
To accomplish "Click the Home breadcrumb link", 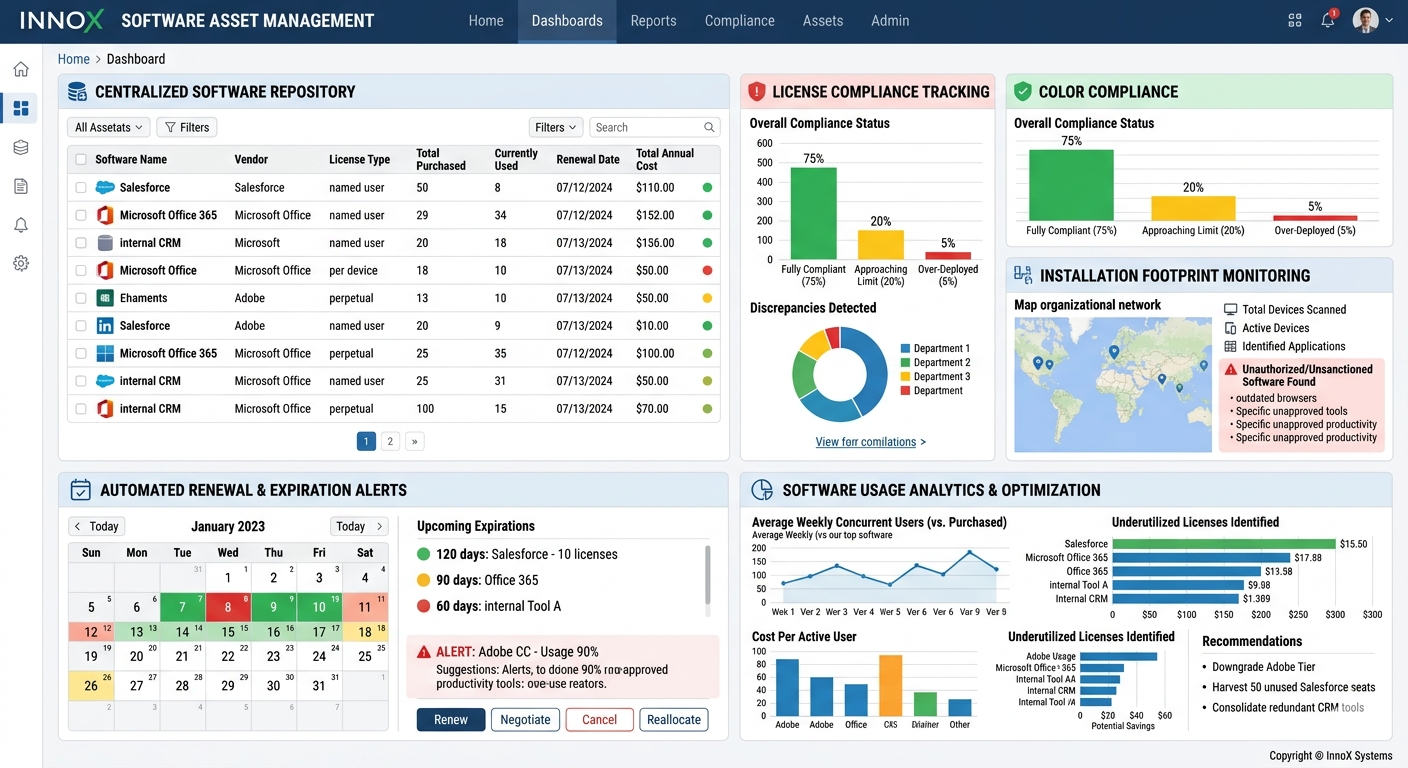I will click(74, 59).
